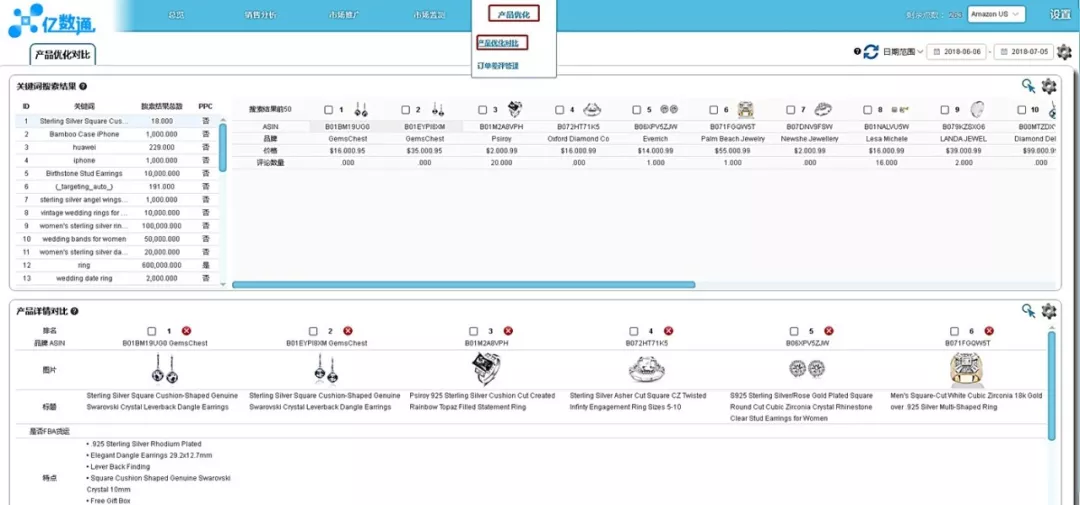Expand the 日期范围 date range dropdown
1080x505 pixels.
pos(903,52)
